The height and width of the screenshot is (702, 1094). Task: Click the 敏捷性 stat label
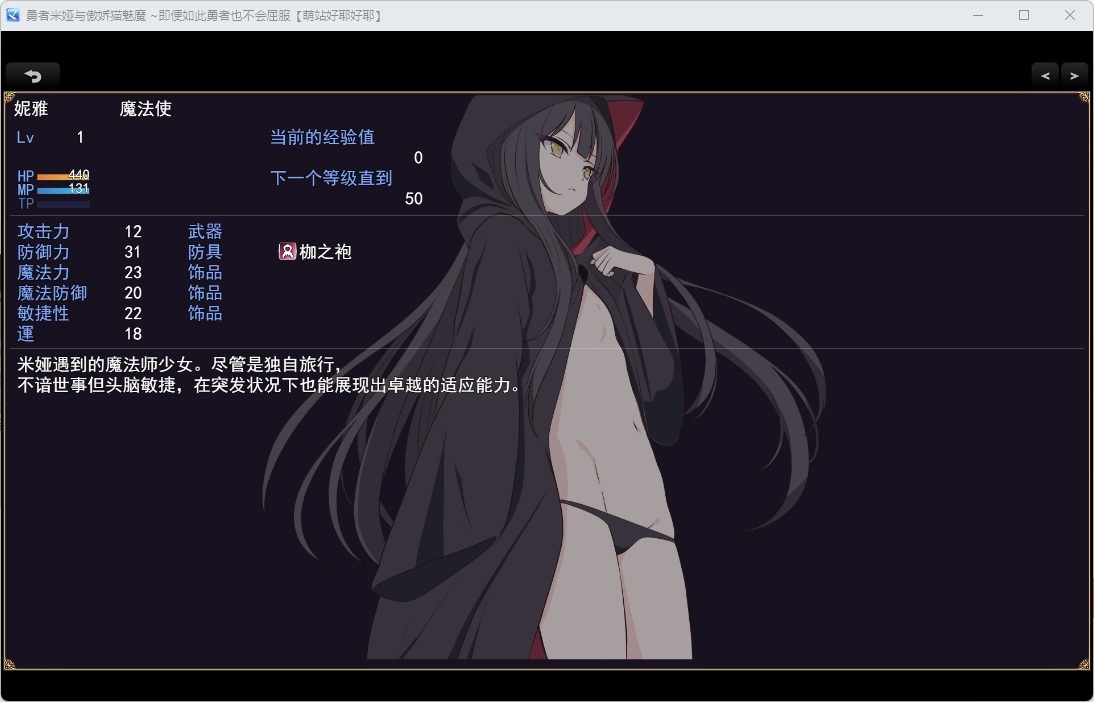43,313
